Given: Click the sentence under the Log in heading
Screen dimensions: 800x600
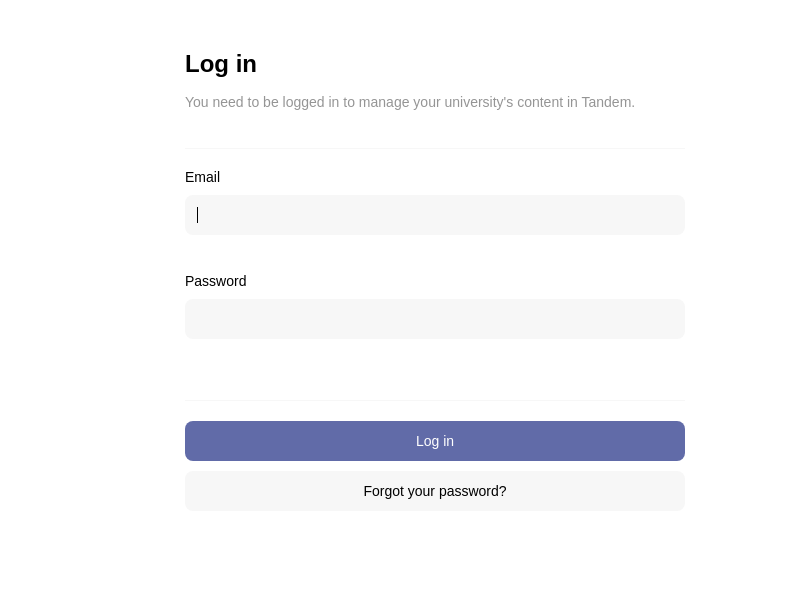Looking at the screenshot, I should tap(410, 102).
